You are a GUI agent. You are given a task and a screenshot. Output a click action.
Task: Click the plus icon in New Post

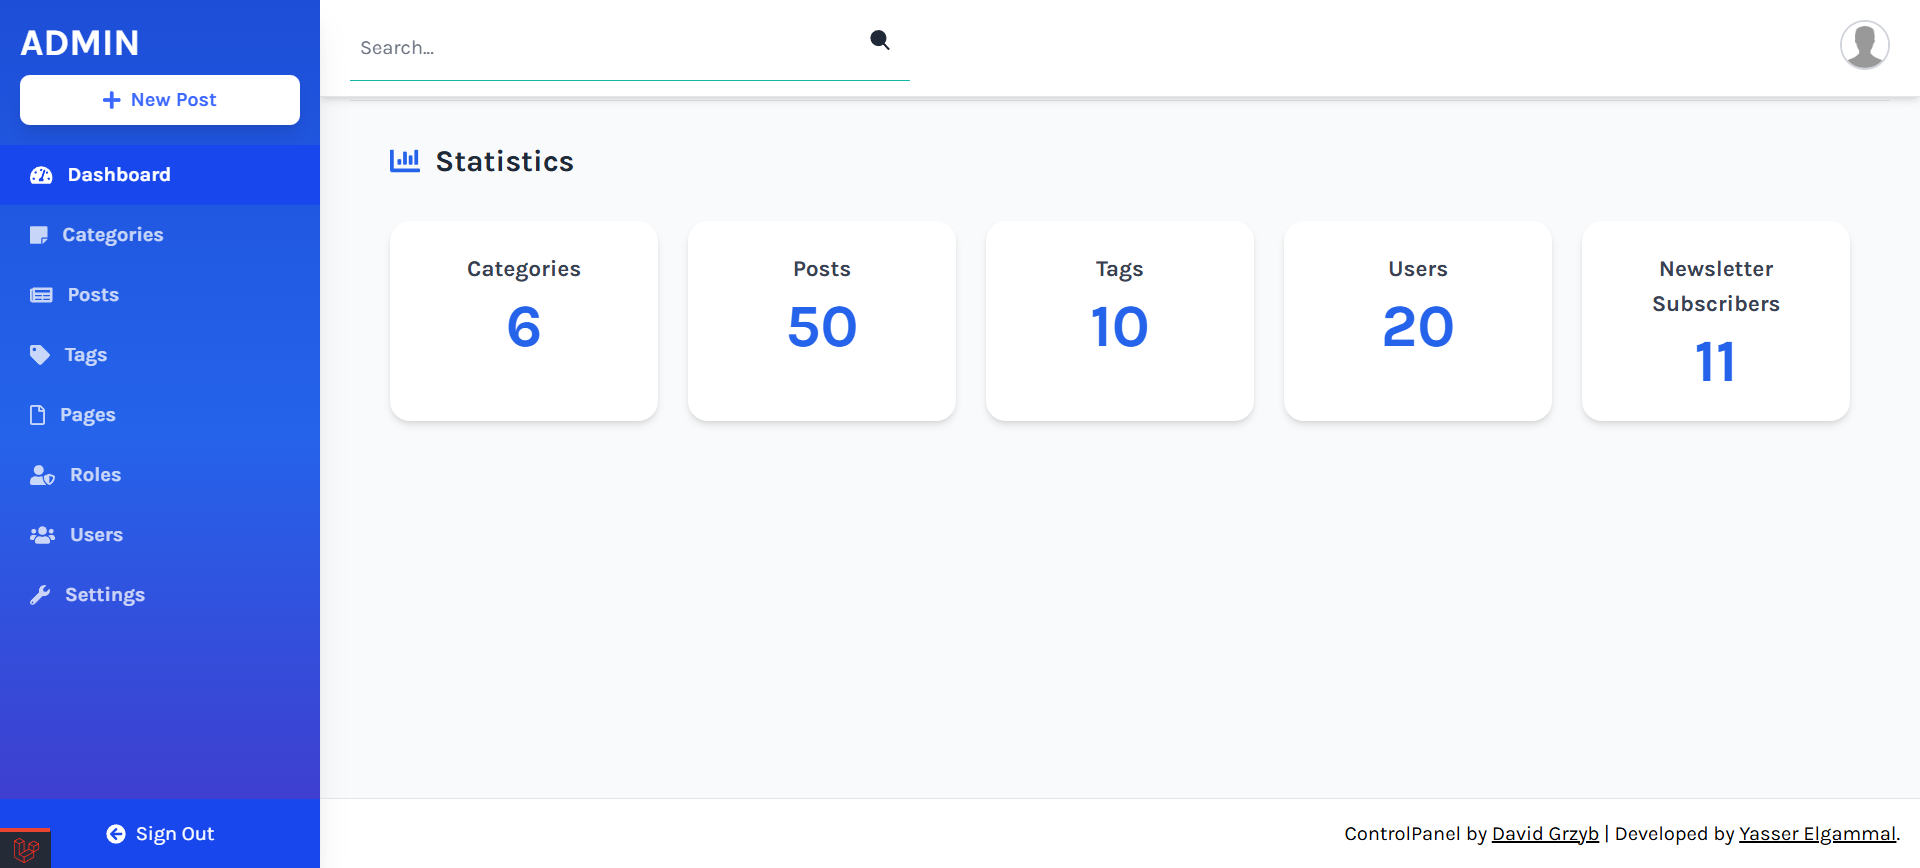(112, 100)
